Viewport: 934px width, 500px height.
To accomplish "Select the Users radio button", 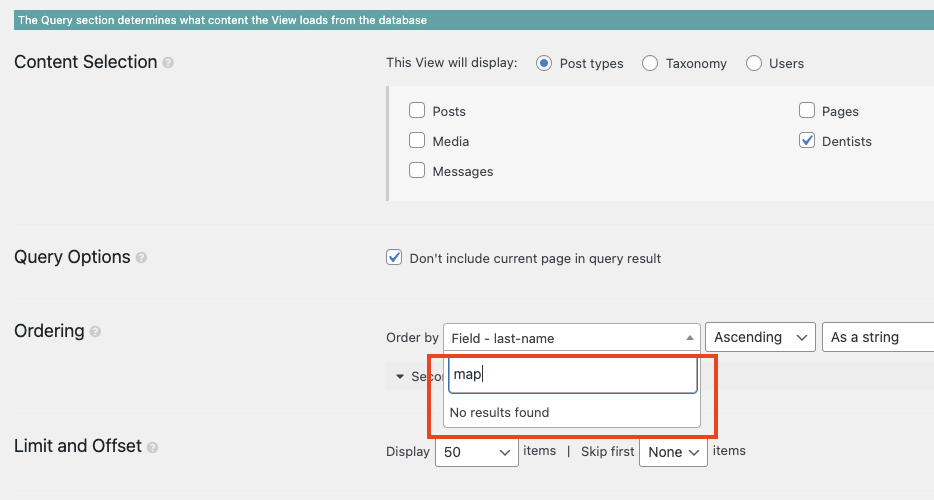I will (x=754, y=63).
